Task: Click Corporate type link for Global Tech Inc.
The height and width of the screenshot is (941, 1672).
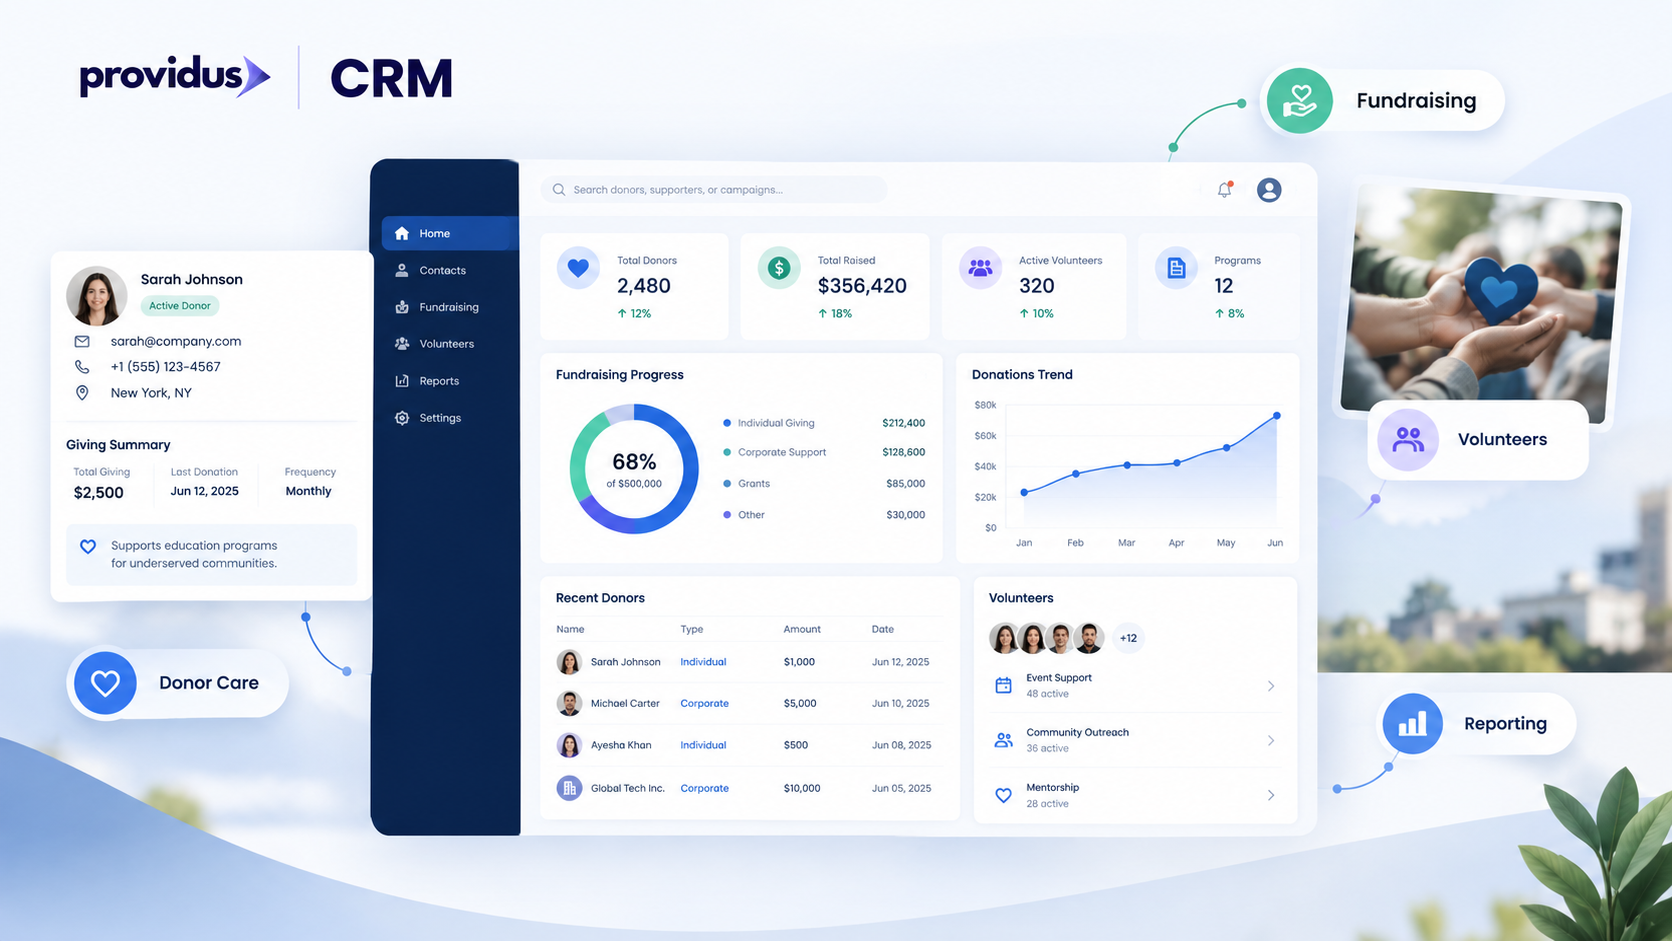Action: click(x=704, y=788)
